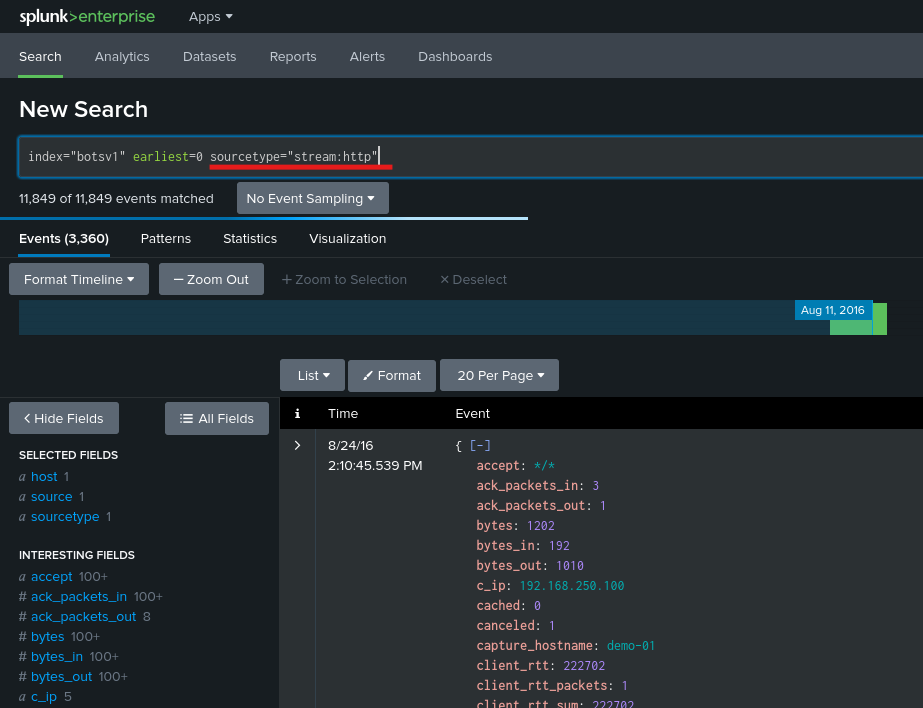Switch to the Patterns tab
This screenshot has width=923, height=708.
coord(166,238)
